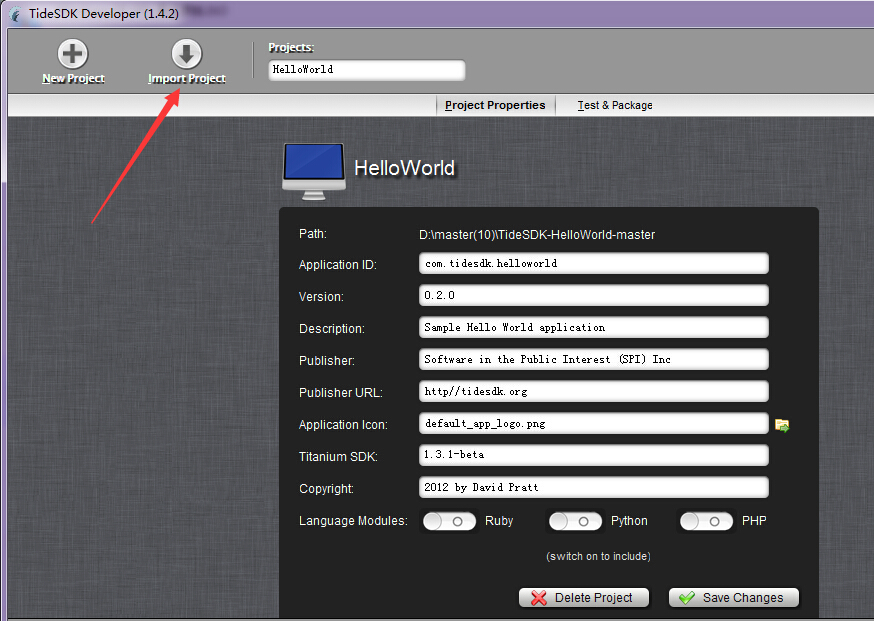The height and width of the screenshot is (621, 874).
Task: Toggle the Ruby language module switch
Action: tap(449, 521)
